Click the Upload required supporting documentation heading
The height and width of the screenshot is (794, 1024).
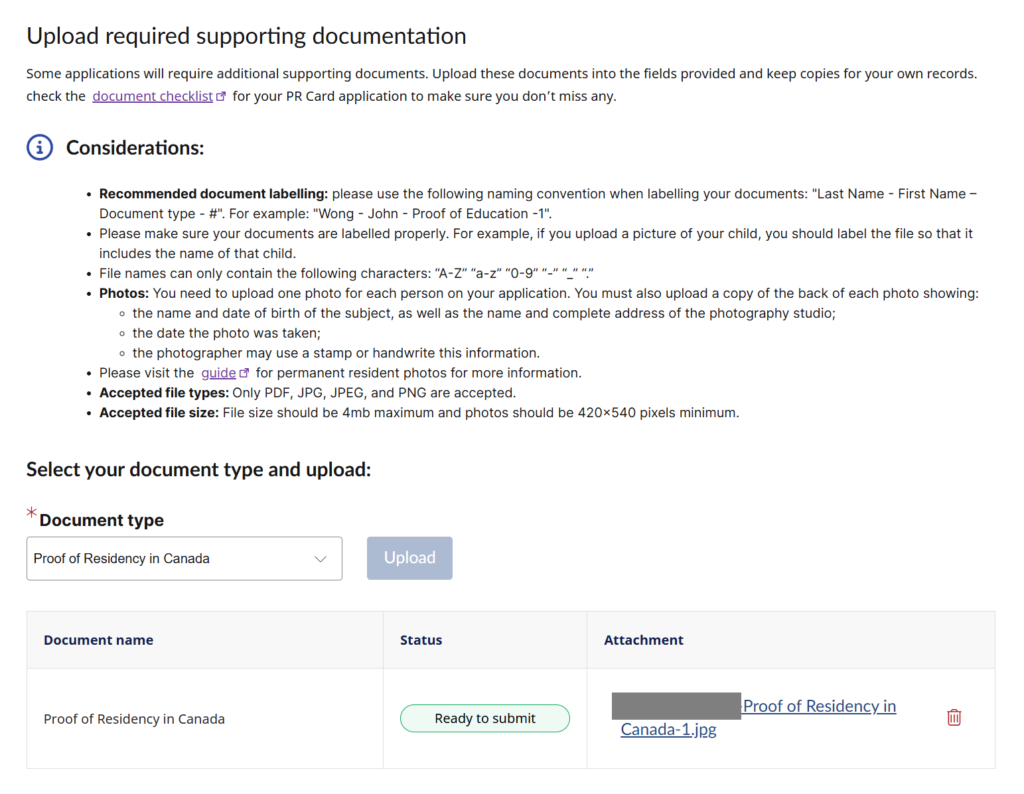[246, 37]
